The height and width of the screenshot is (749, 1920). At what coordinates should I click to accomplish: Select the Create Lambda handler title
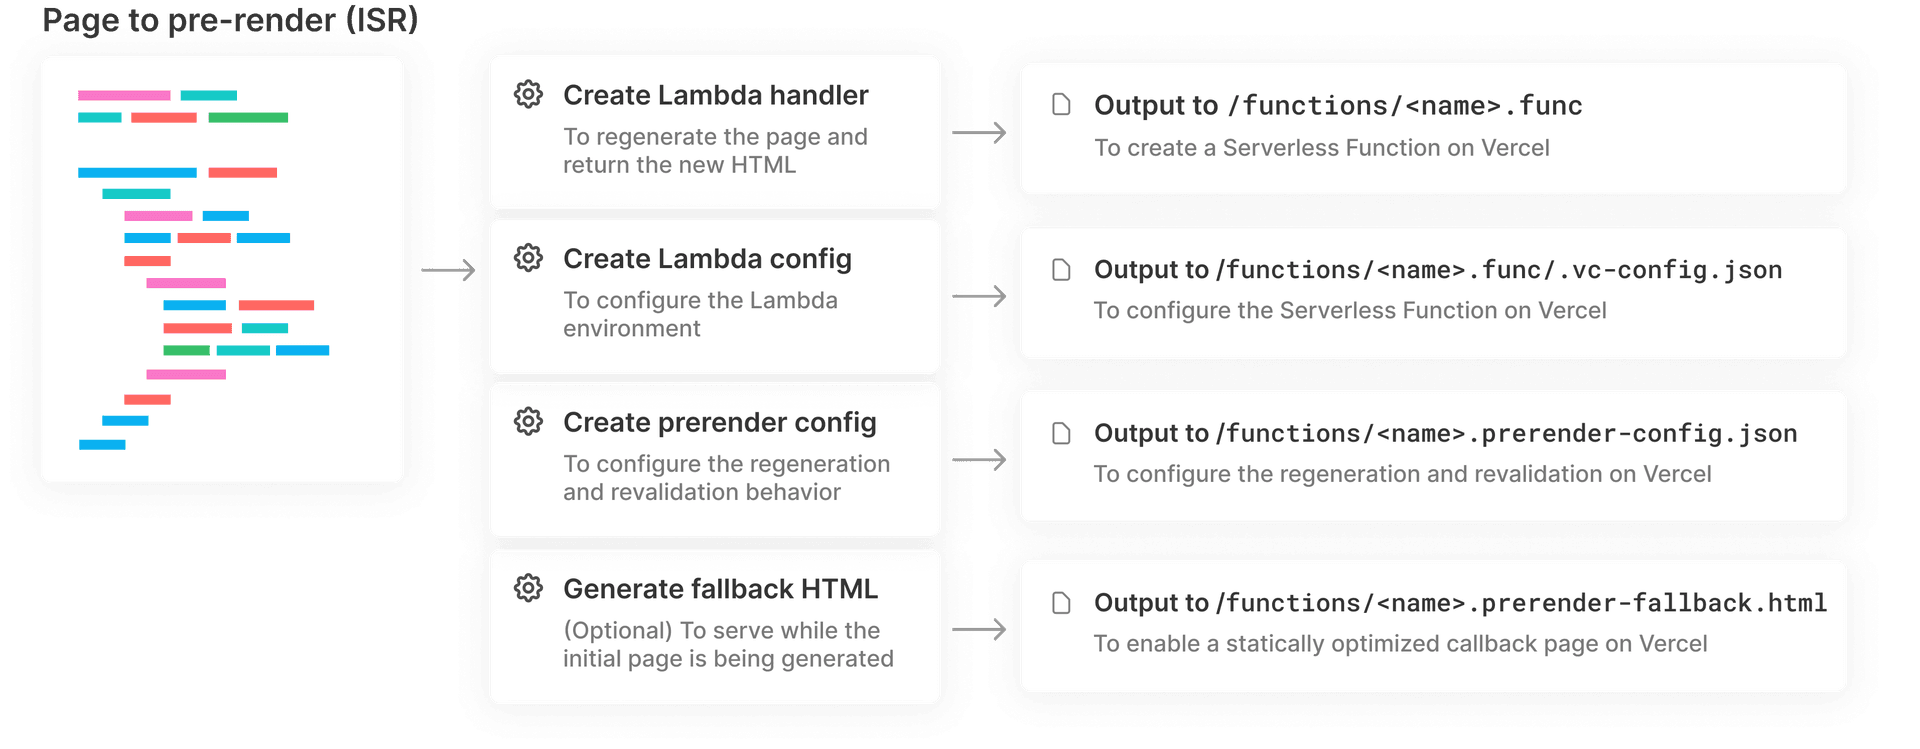tap(715, 95)
